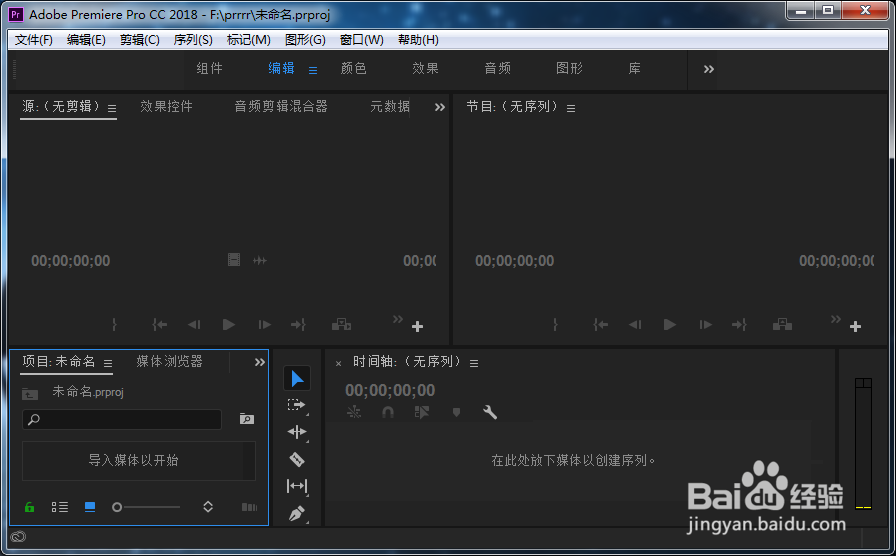Image resolution: width=896 pixels, height=556 pixels.
Task: Click Creative Cloud status icon
Action: [18, 537]
